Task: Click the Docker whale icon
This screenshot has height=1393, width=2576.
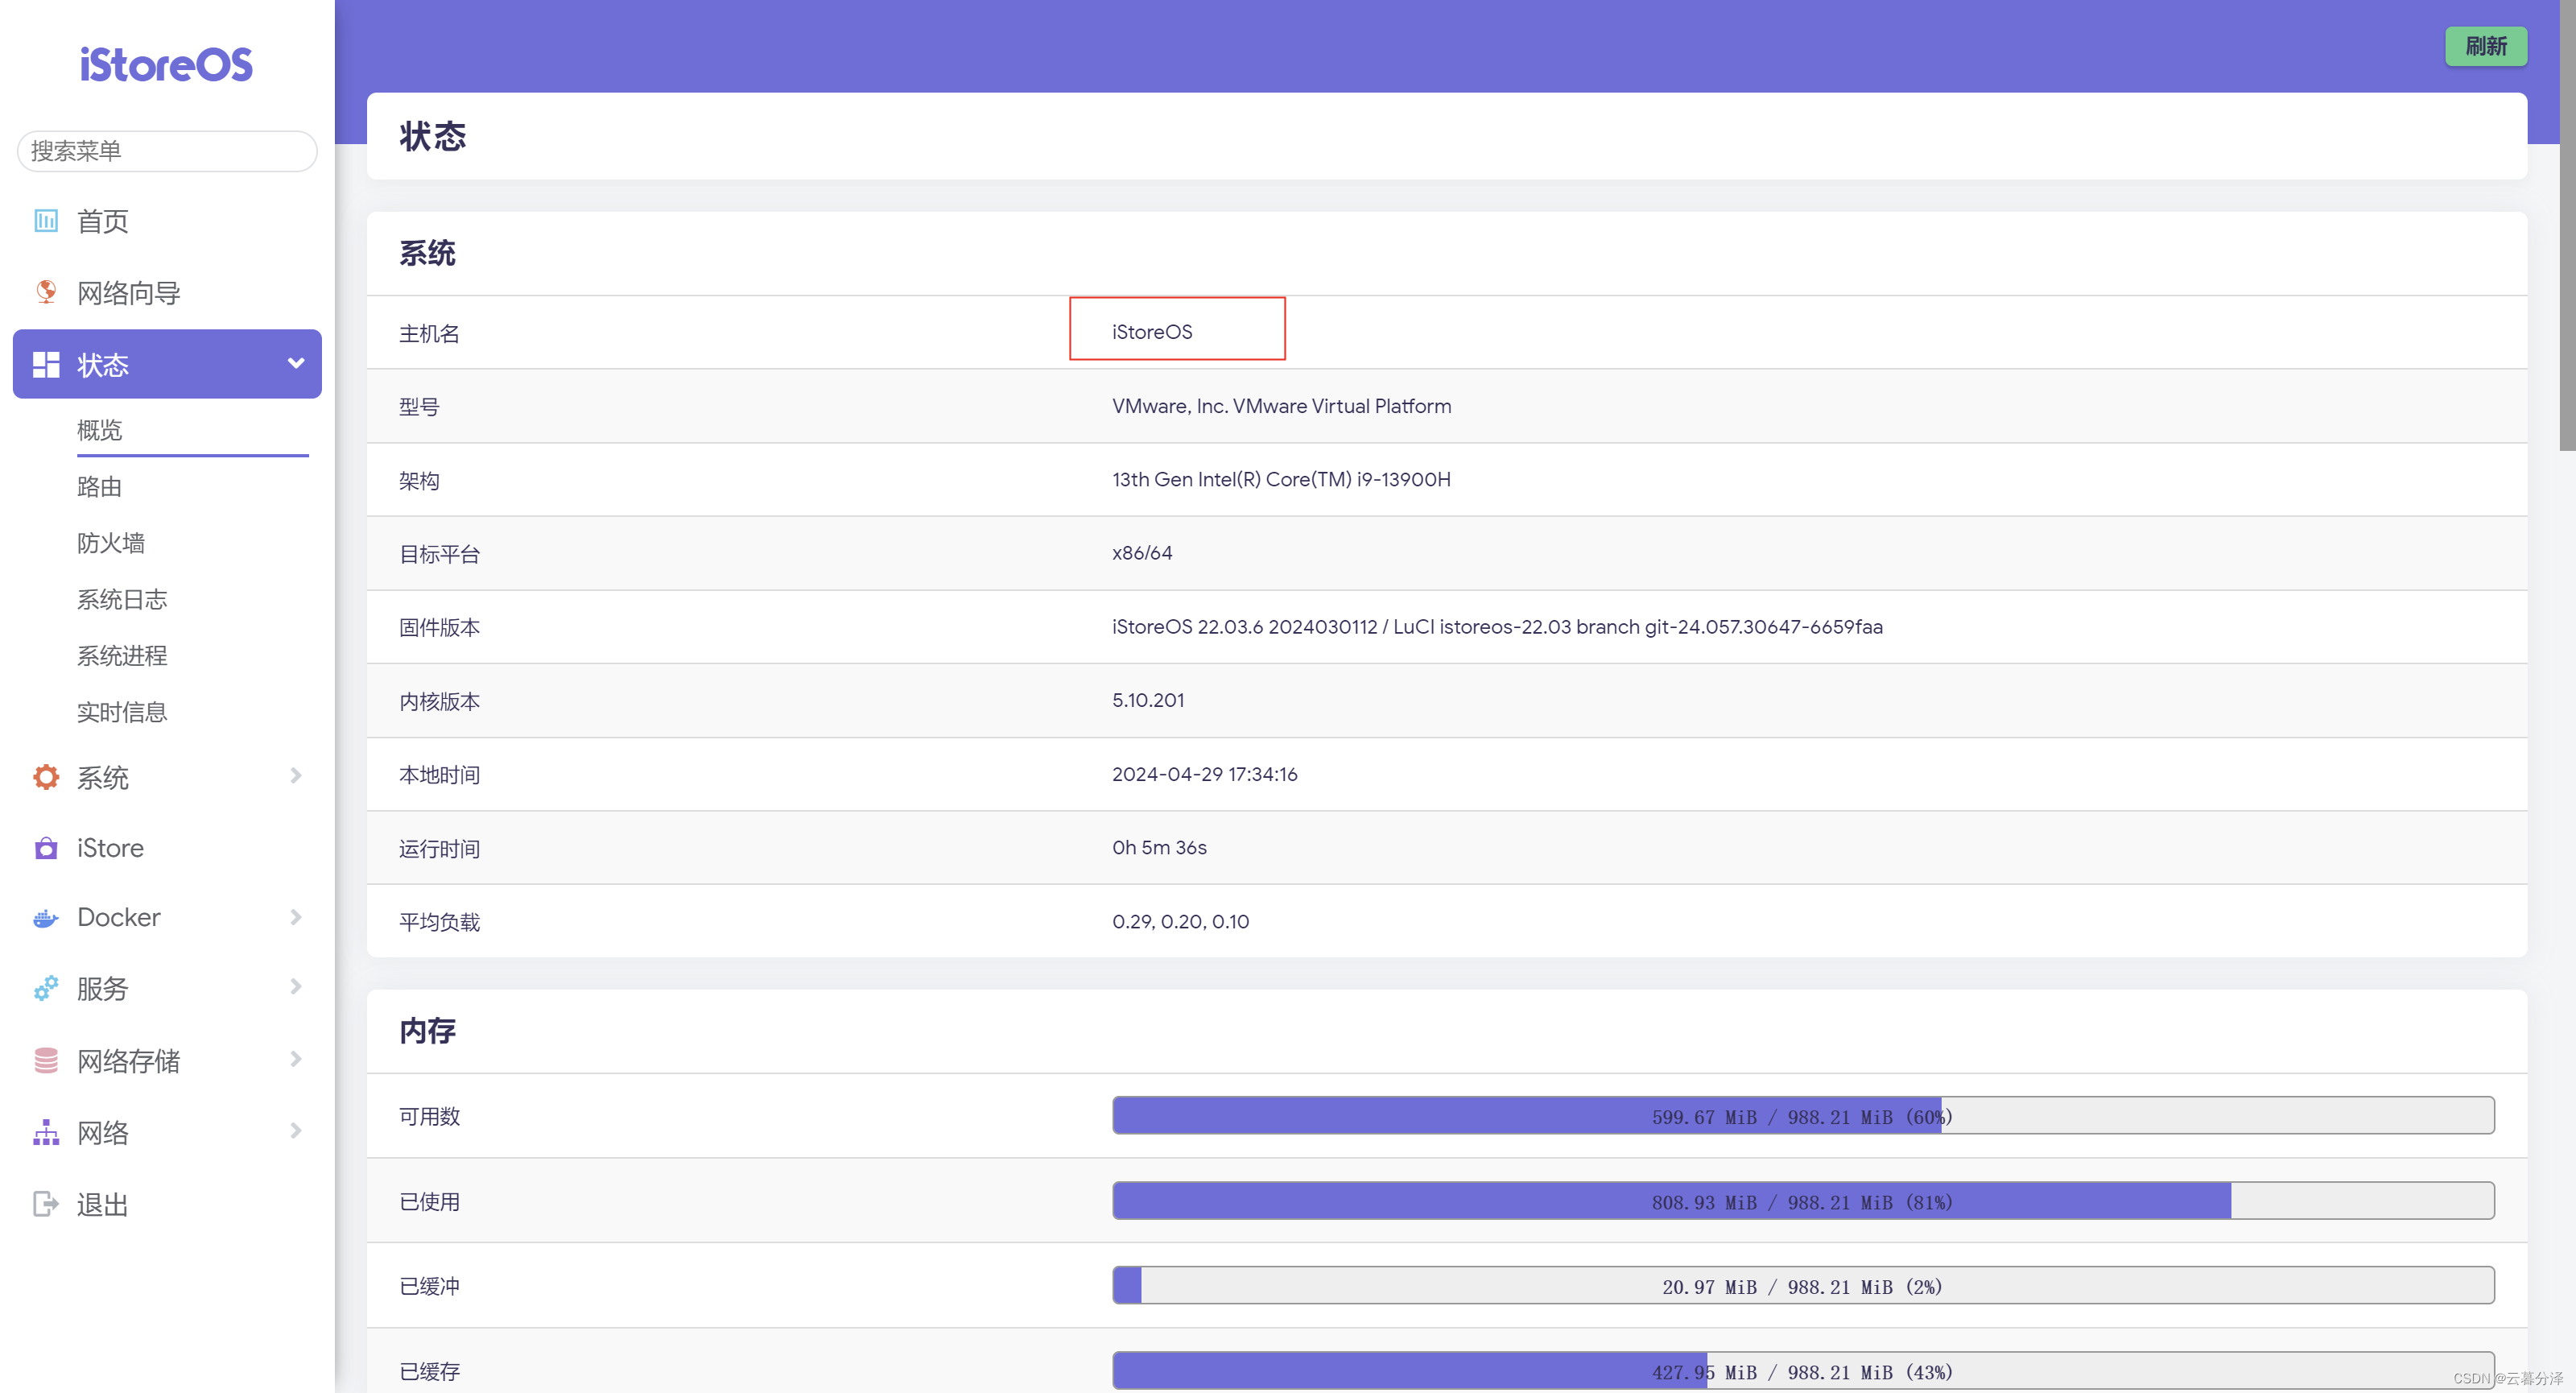Action: pyautogui.click(x=46, y=918)
